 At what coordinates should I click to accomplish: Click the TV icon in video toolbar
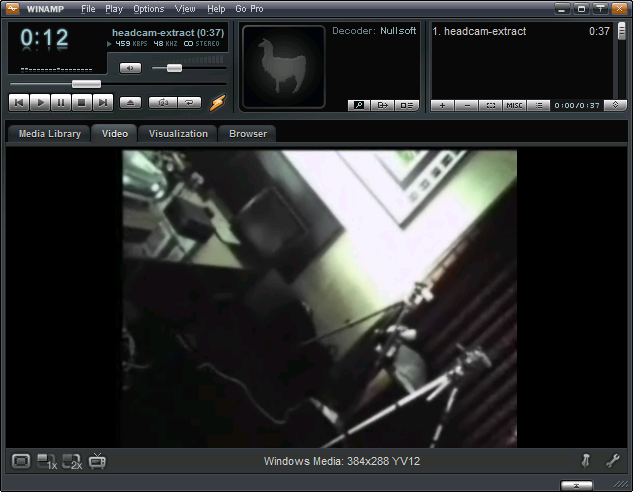click(97, 461)
